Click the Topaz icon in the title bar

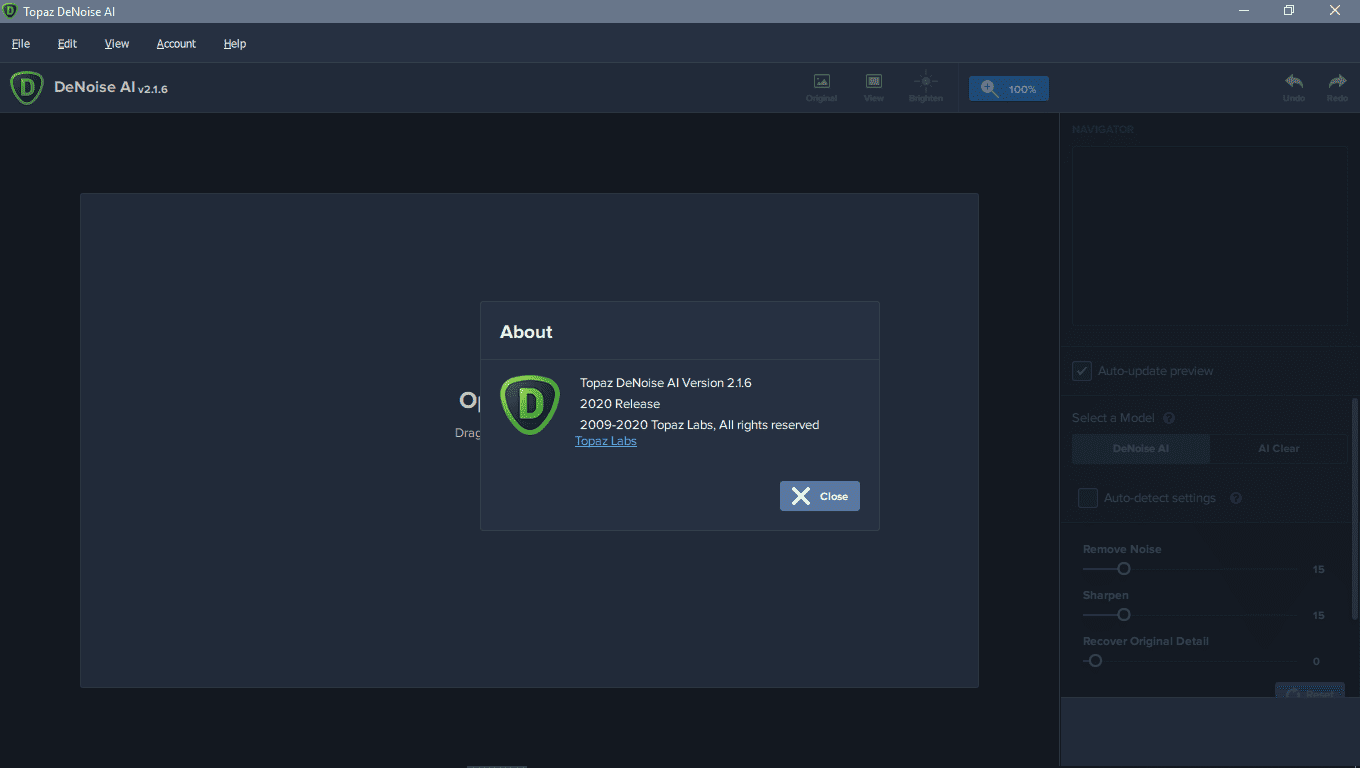(x=10, y=11)
